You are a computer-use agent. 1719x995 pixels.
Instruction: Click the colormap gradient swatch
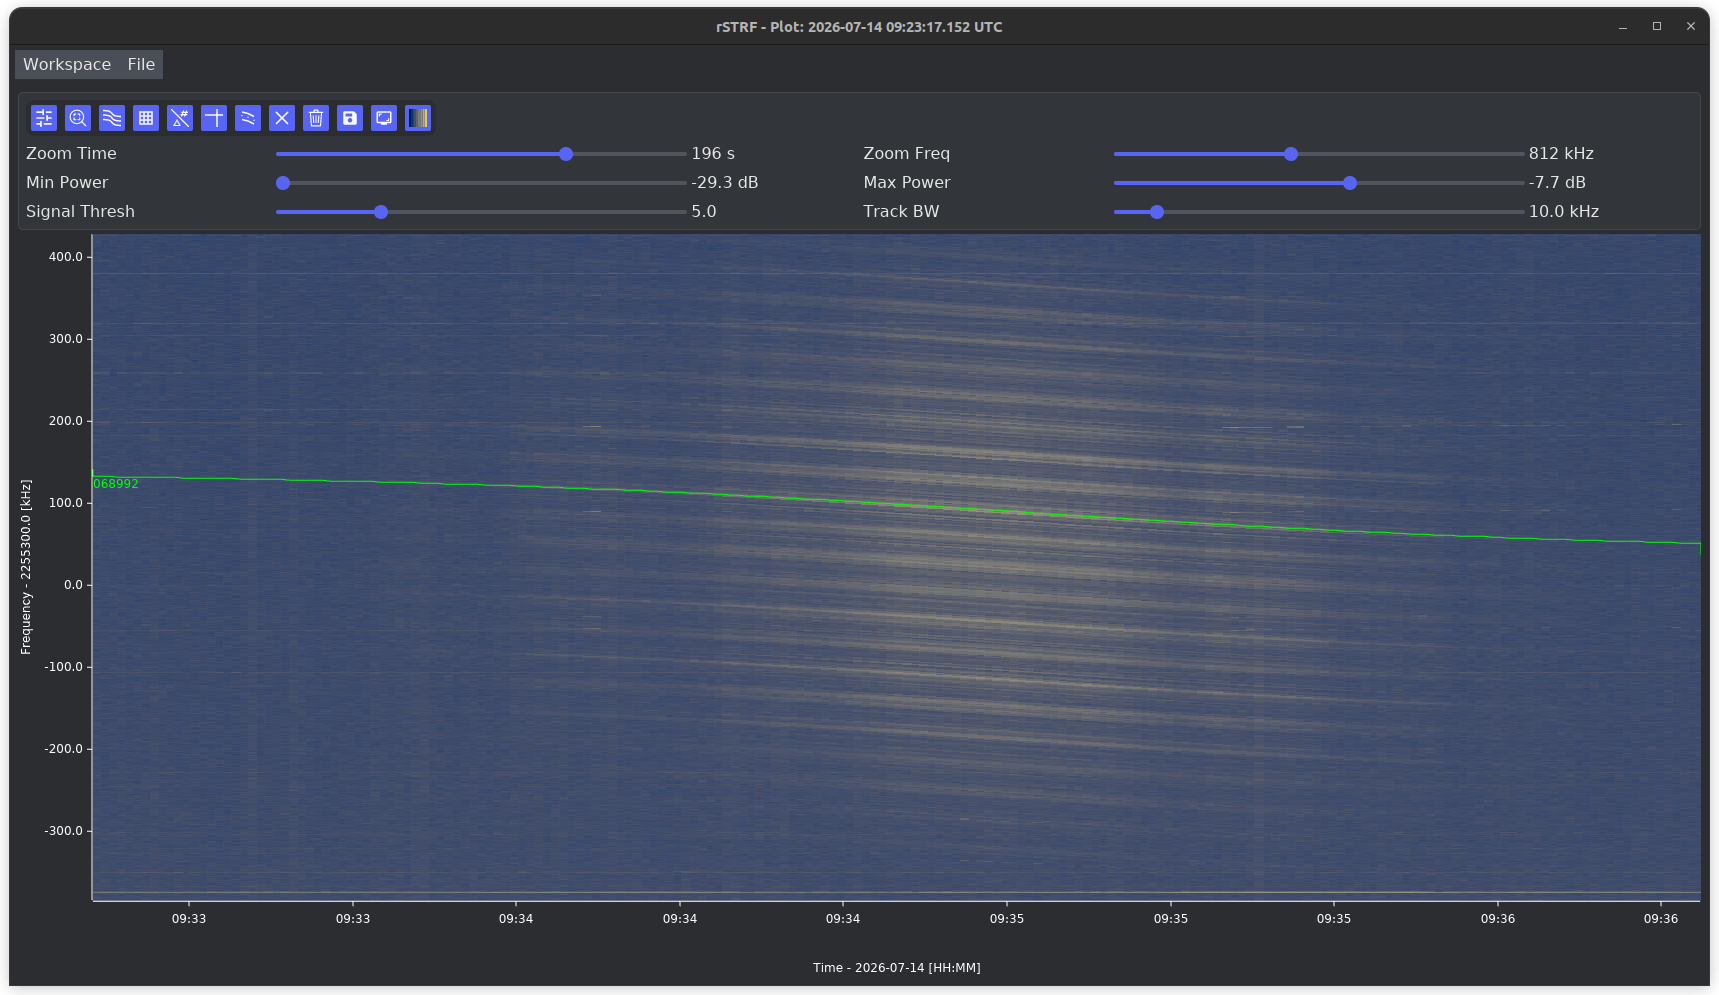click(x=418, y=118)
